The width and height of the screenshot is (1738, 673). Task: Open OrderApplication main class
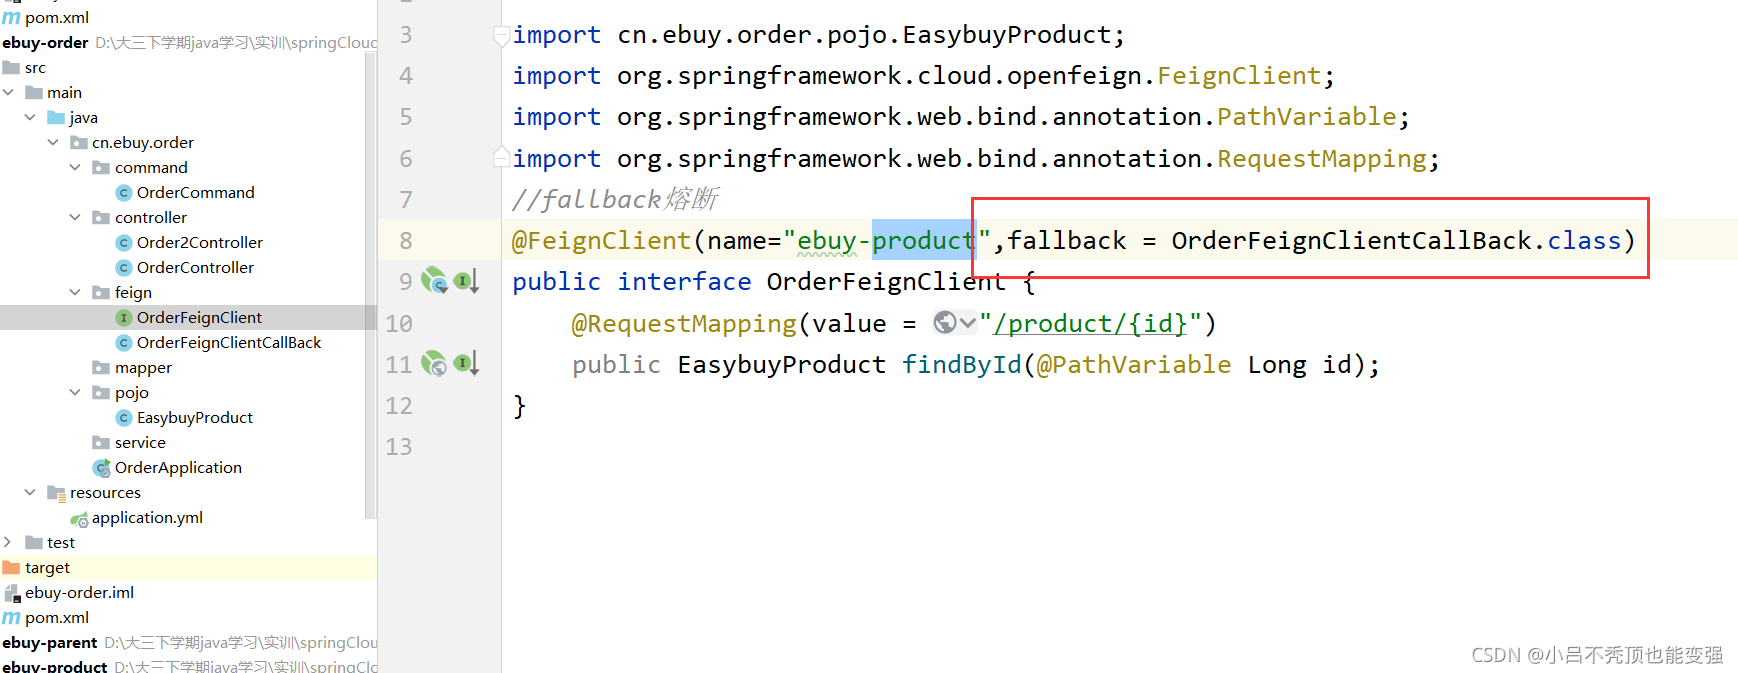coord(178,467)
